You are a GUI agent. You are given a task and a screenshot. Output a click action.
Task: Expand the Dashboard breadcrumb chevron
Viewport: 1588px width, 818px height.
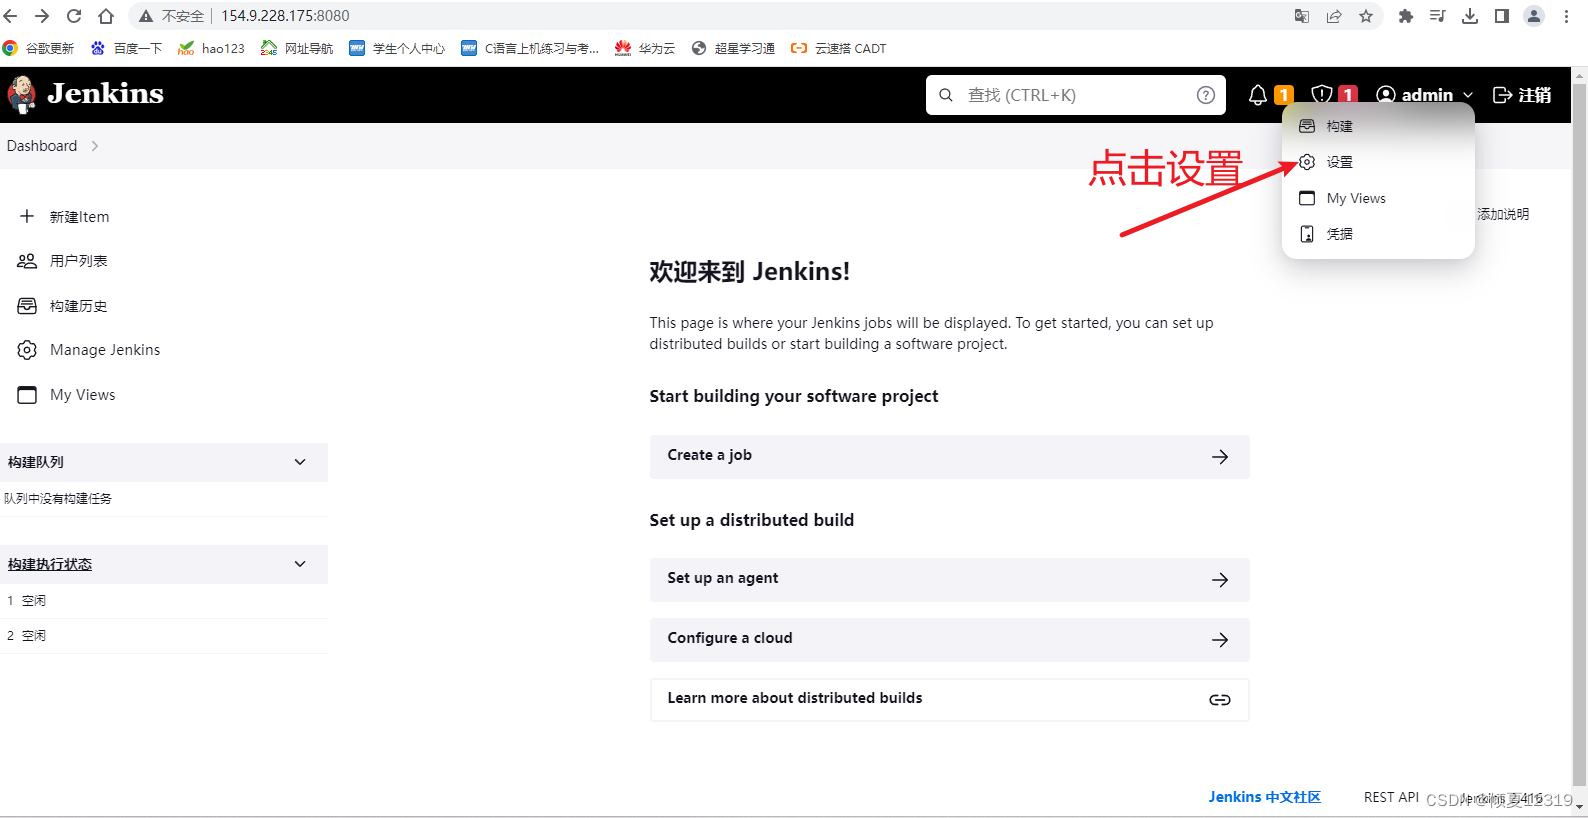[x=95, y=146]
